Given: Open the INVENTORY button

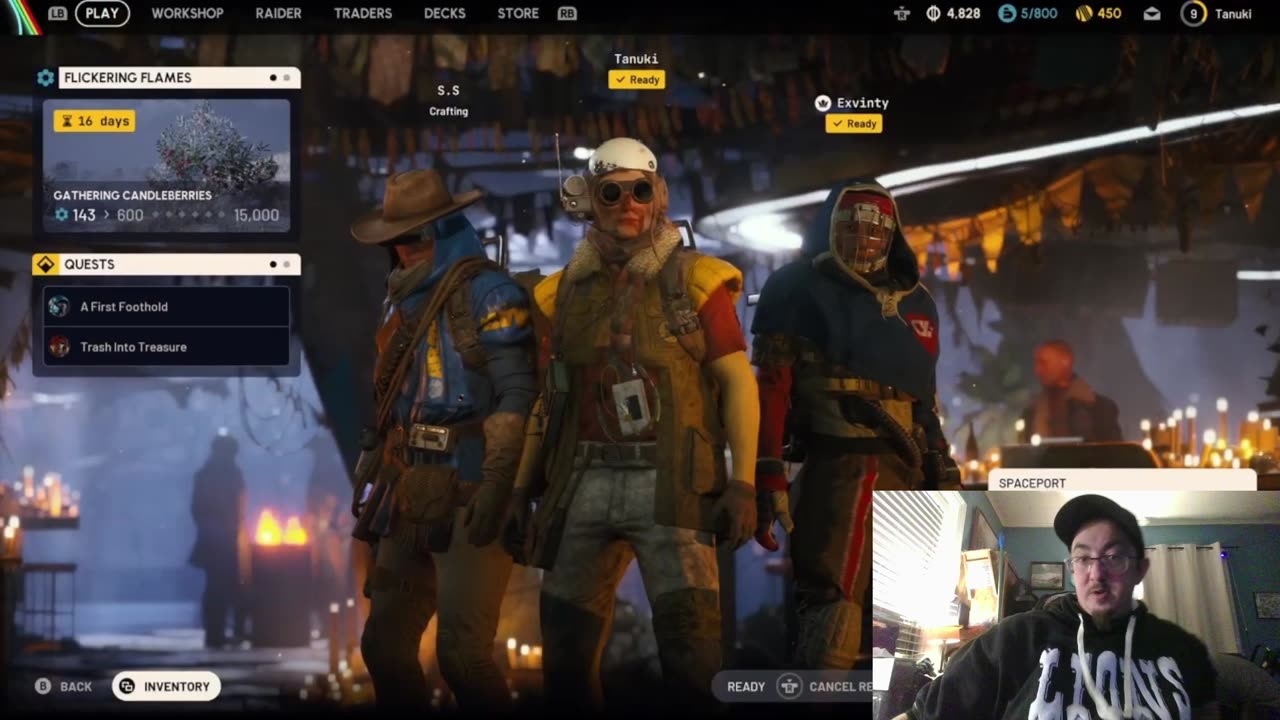Looking at the screenshot, I should pos(166,686).
